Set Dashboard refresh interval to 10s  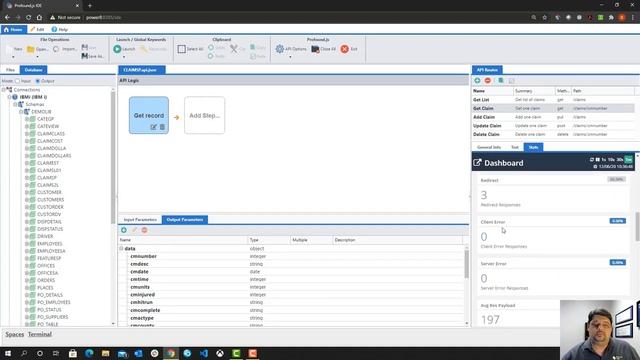coord(611,160)
